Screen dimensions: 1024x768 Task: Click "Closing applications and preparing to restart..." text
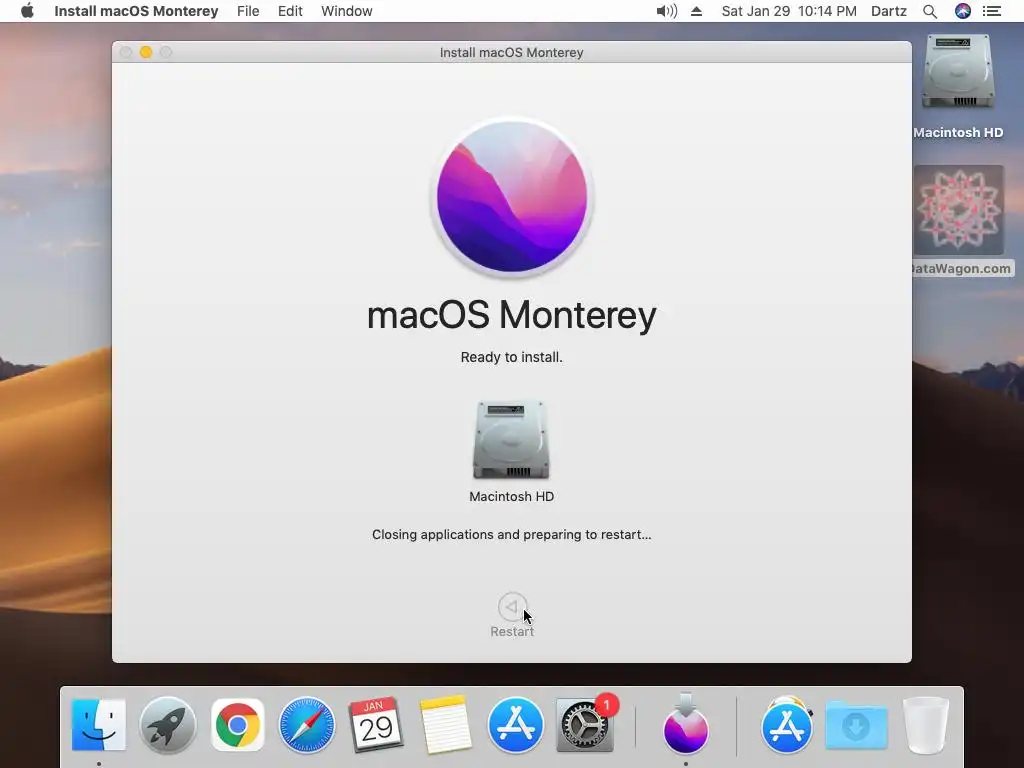pyautogui.click(x=511, y=534)
